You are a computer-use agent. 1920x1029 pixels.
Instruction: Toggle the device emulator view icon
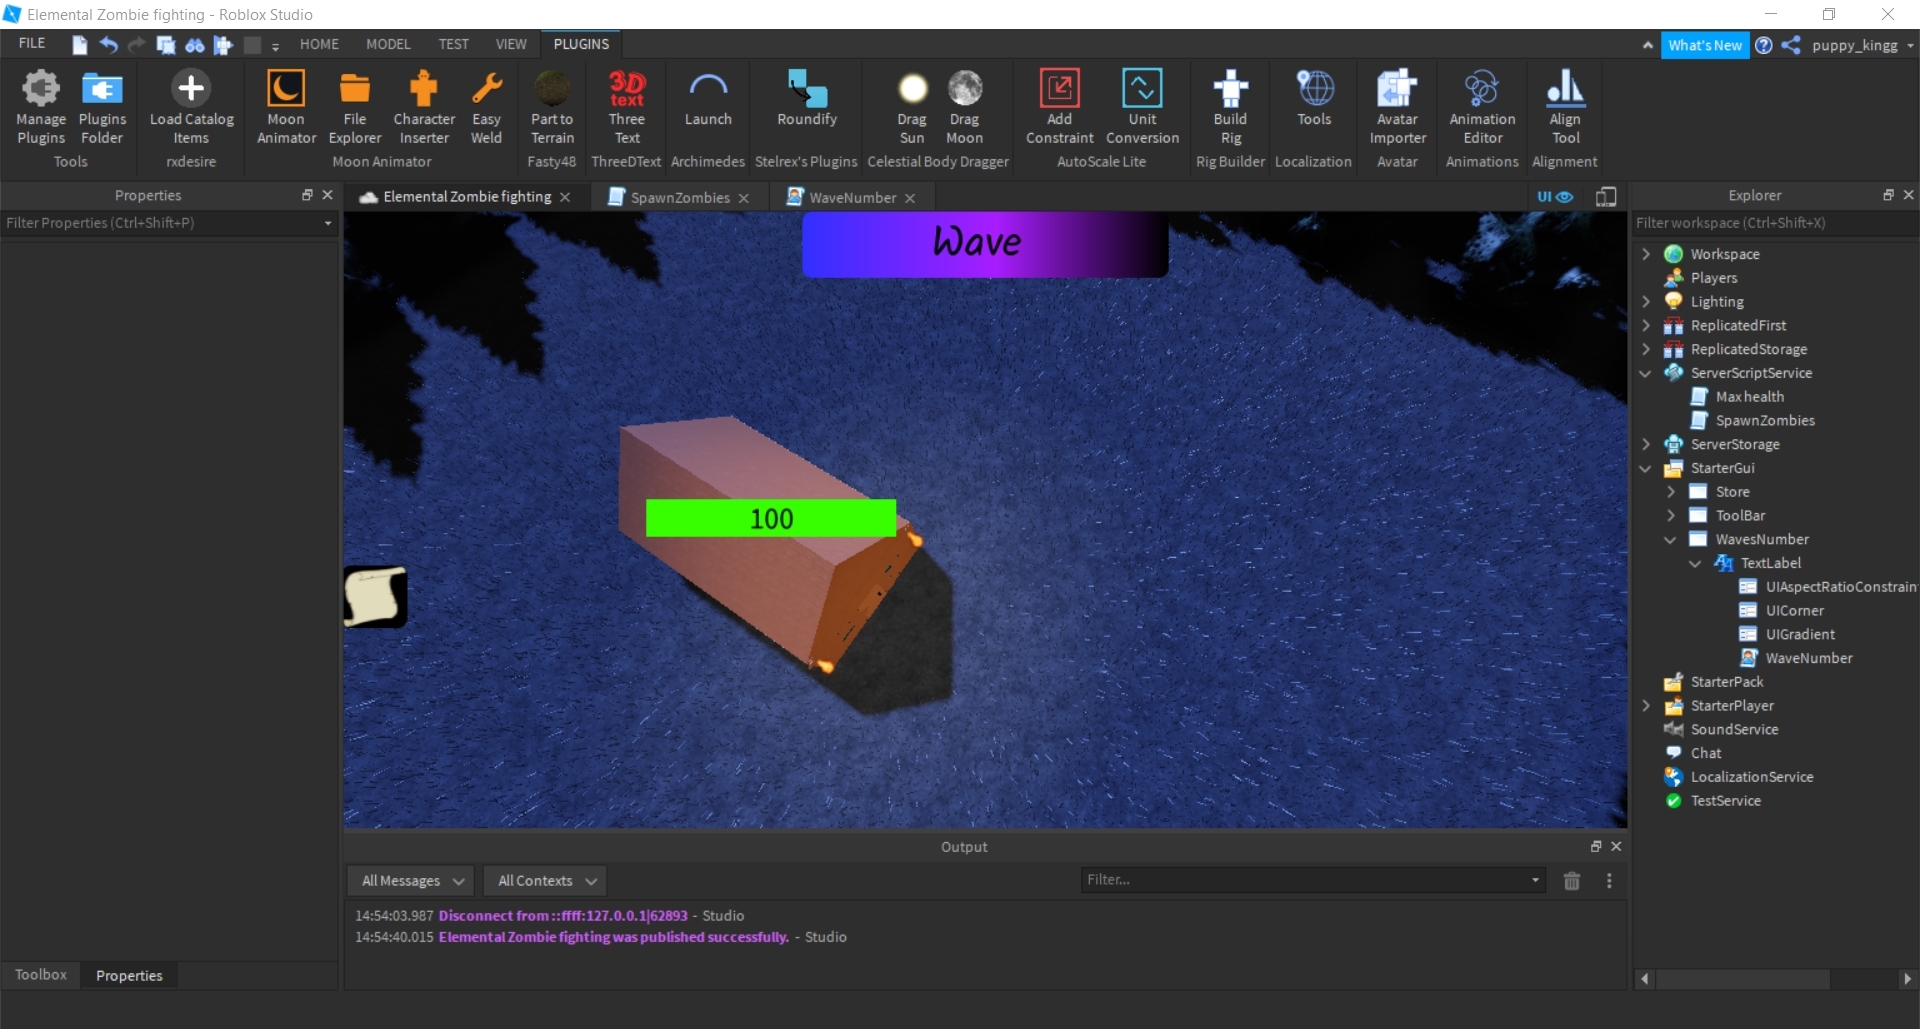point(1606,197)
